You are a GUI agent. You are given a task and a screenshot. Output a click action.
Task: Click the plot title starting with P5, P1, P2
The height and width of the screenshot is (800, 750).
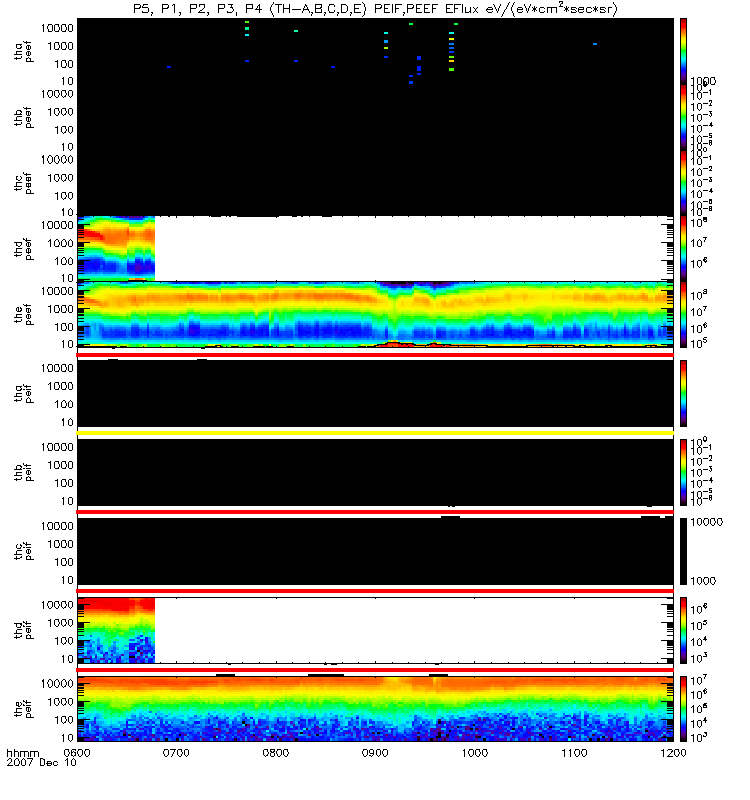[x=375, y=9]
